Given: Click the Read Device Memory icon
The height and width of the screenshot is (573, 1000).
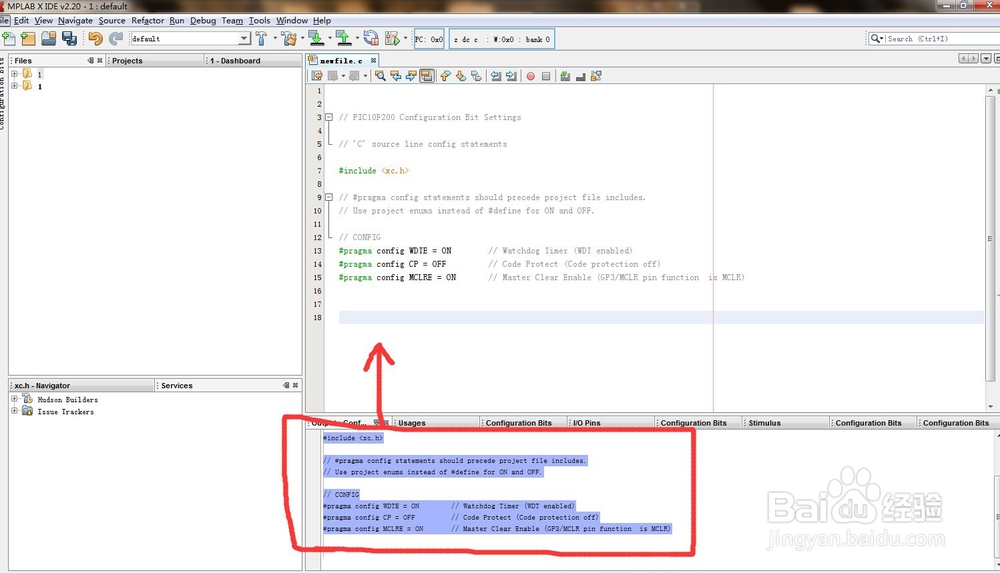Looking at the screenshot, I should click(343, 39).
